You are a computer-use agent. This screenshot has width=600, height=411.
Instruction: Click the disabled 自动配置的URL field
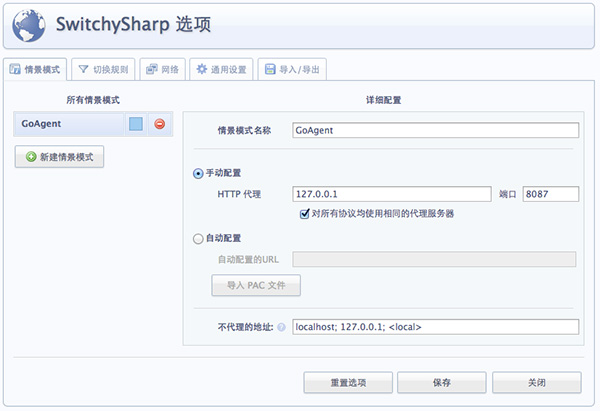[x=434, y=259]
